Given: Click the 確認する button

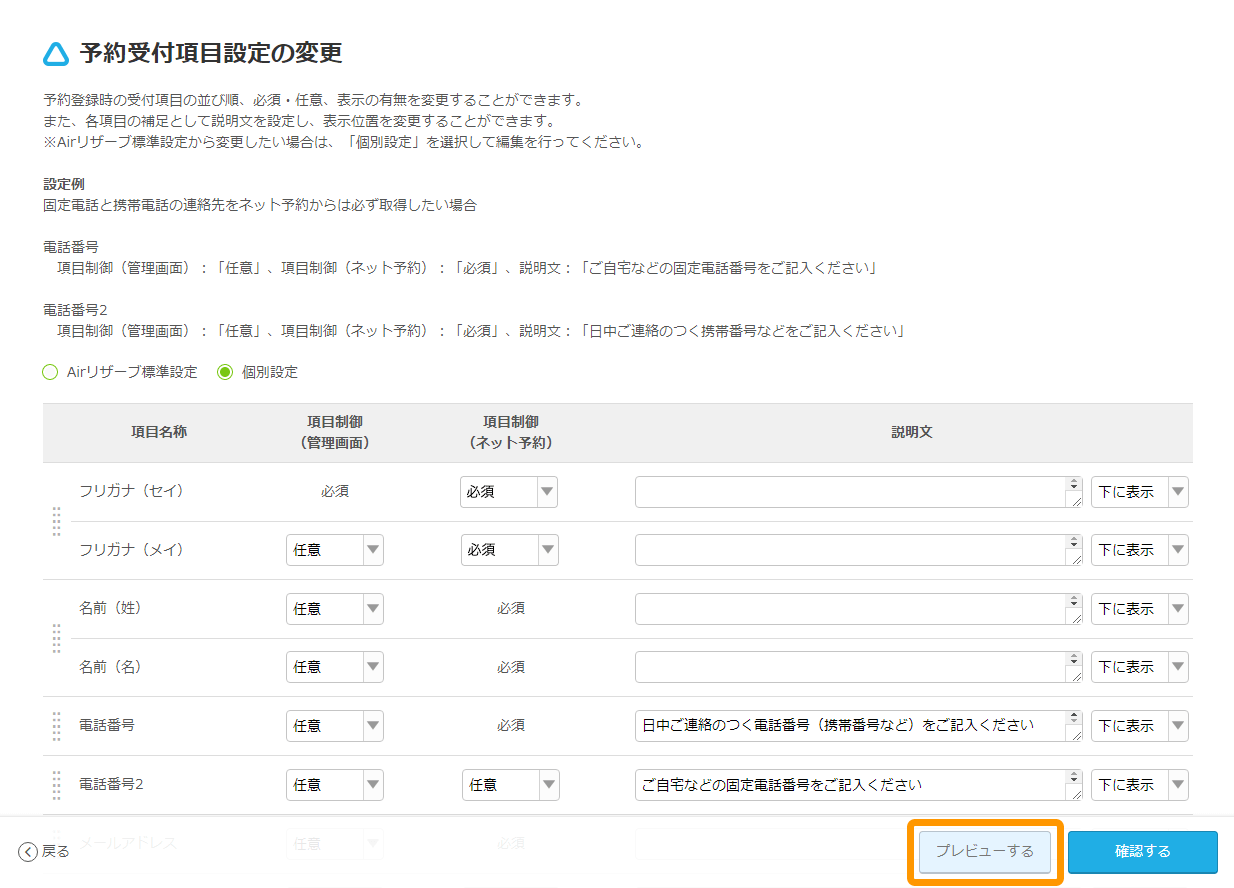Looking at the screenshot, I should tap(1143, 851).
